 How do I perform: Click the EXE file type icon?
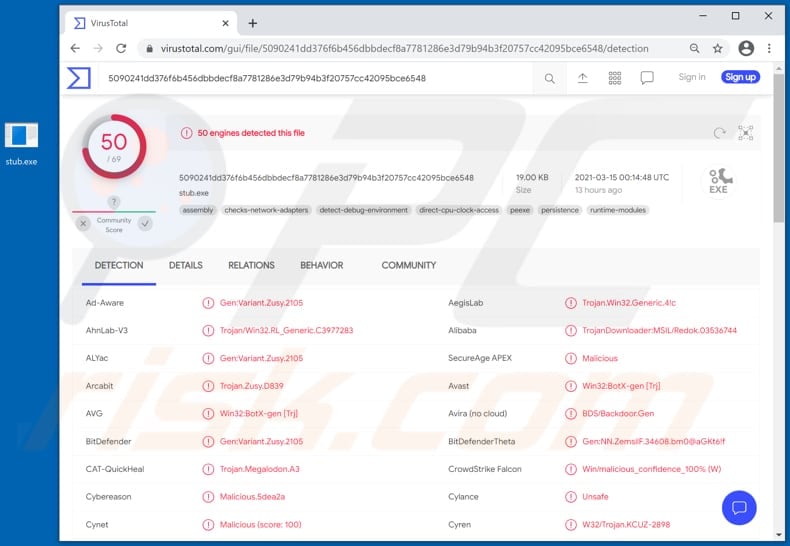(719, 181)
